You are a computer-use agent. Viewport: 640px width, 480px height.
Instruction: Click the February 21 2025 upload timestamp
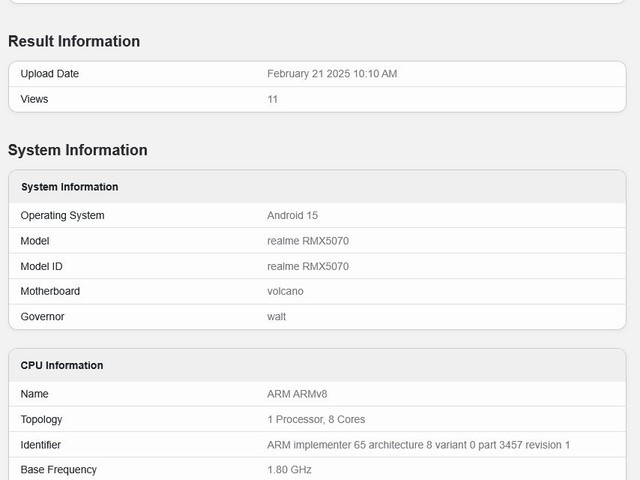click(332, 74)
